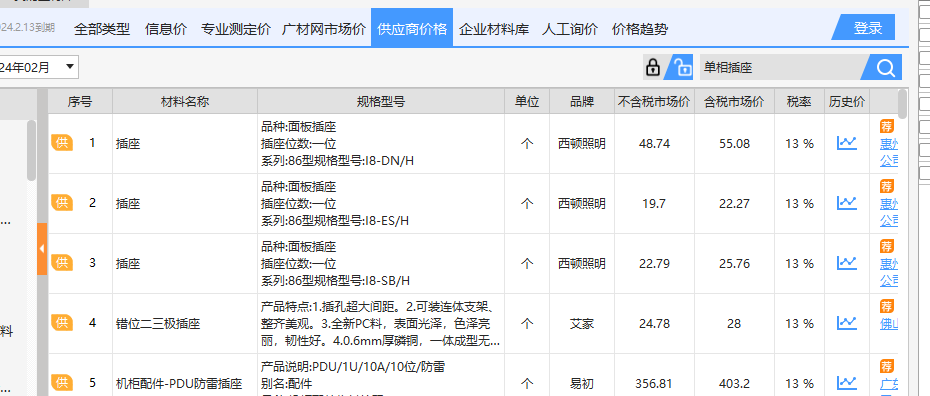Open the 2024年02月 date dropdown
Viewport: 930px width, 396px height.
38,68
